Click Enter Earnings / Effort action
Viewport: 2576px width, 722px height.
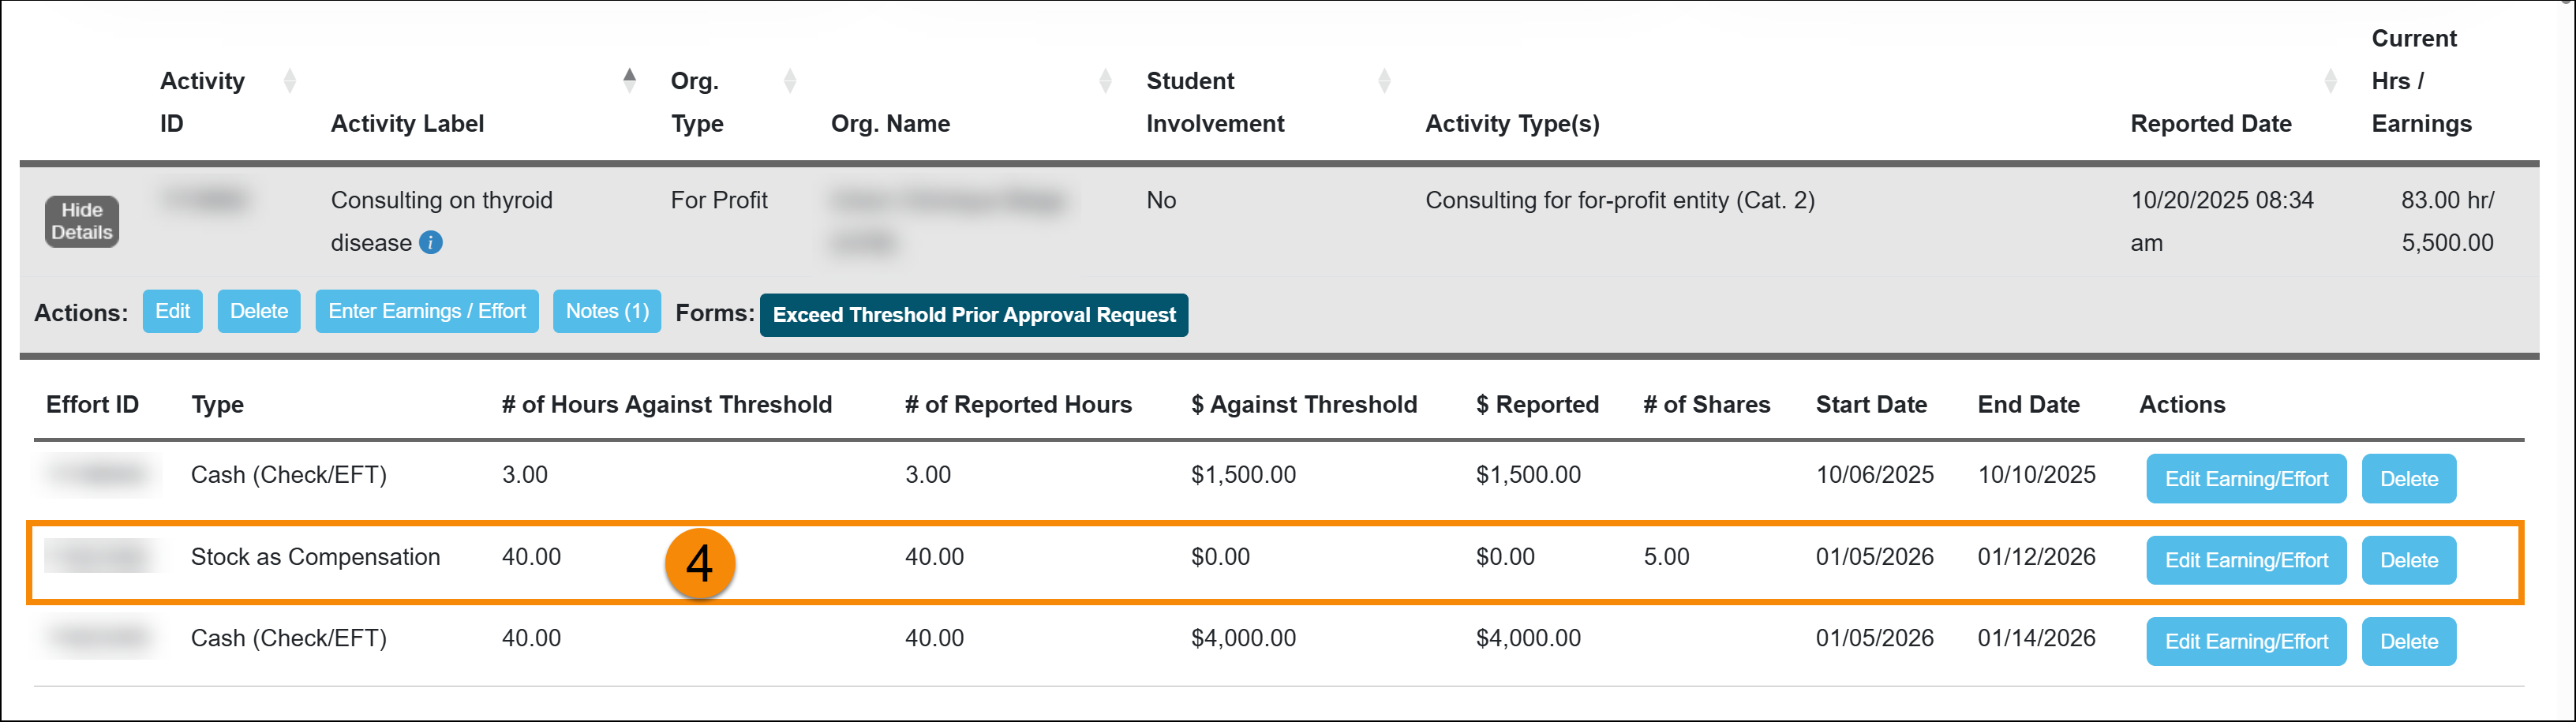click(x=426, y=311)
